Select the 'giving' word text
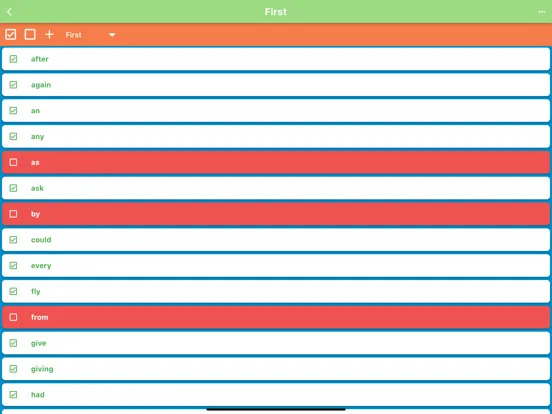Viewport: 552px width, 414px height. click(42, 369)
